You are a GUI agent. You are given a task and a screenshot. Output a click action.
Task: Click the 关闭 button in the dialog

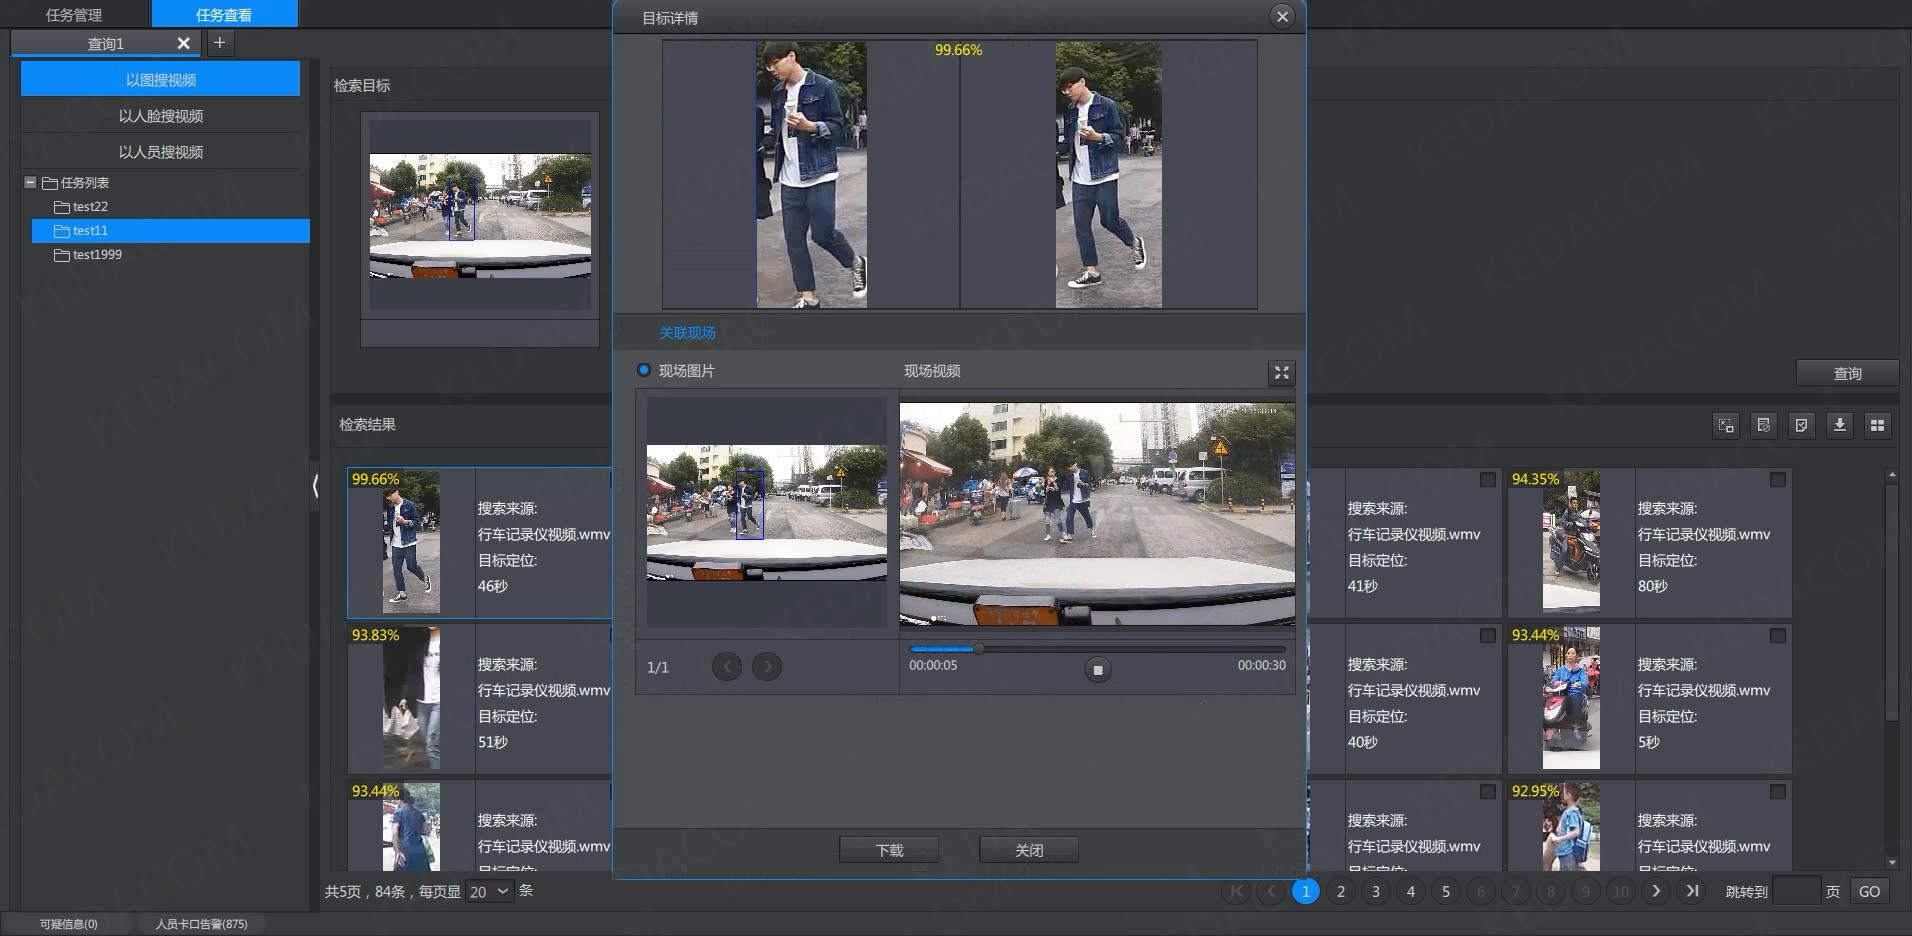click(x=1029, y=850)
